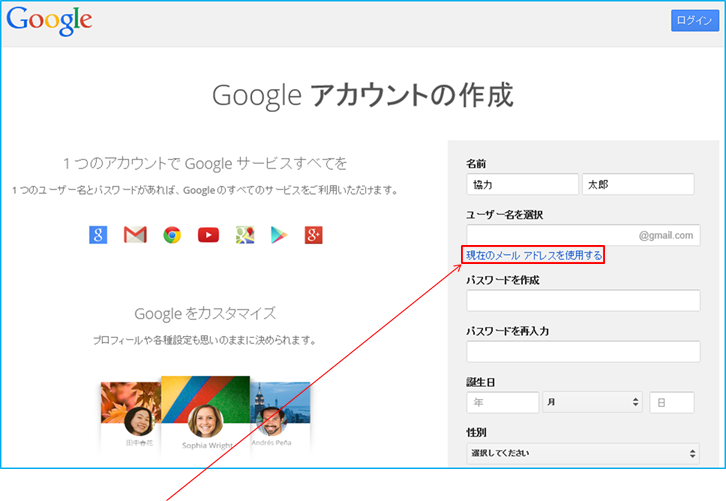
Task: Click the red Google+ icon
Action: tap(314, 235)
